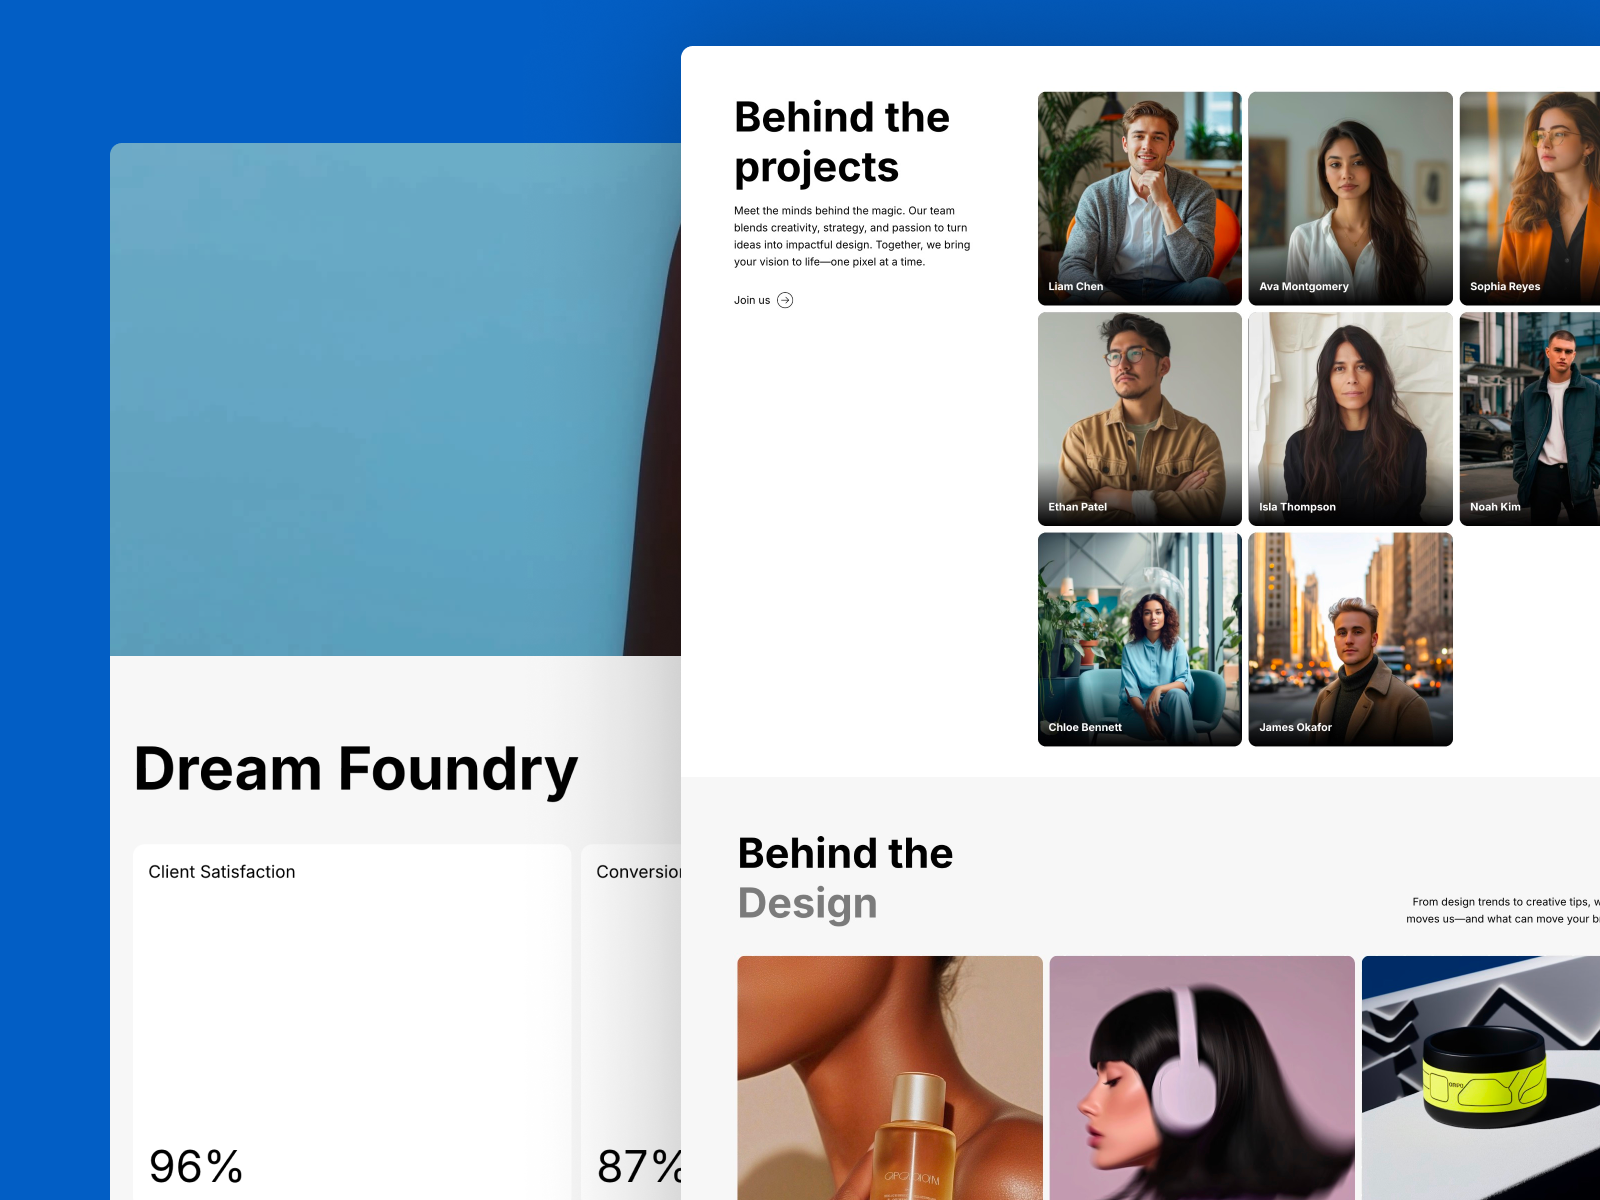Open Chloe Bennett's profile card
This screenshot has width=1600, height=1200.
click(x=1139, y=639)
